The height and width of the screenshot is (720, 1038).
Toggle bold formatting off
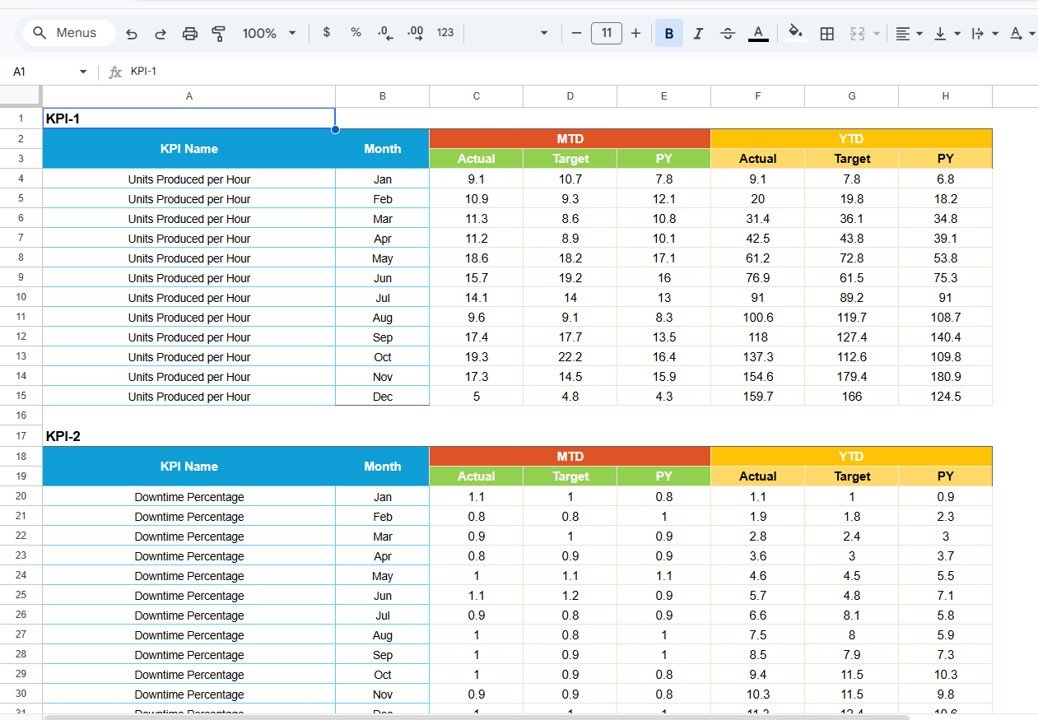668,32
